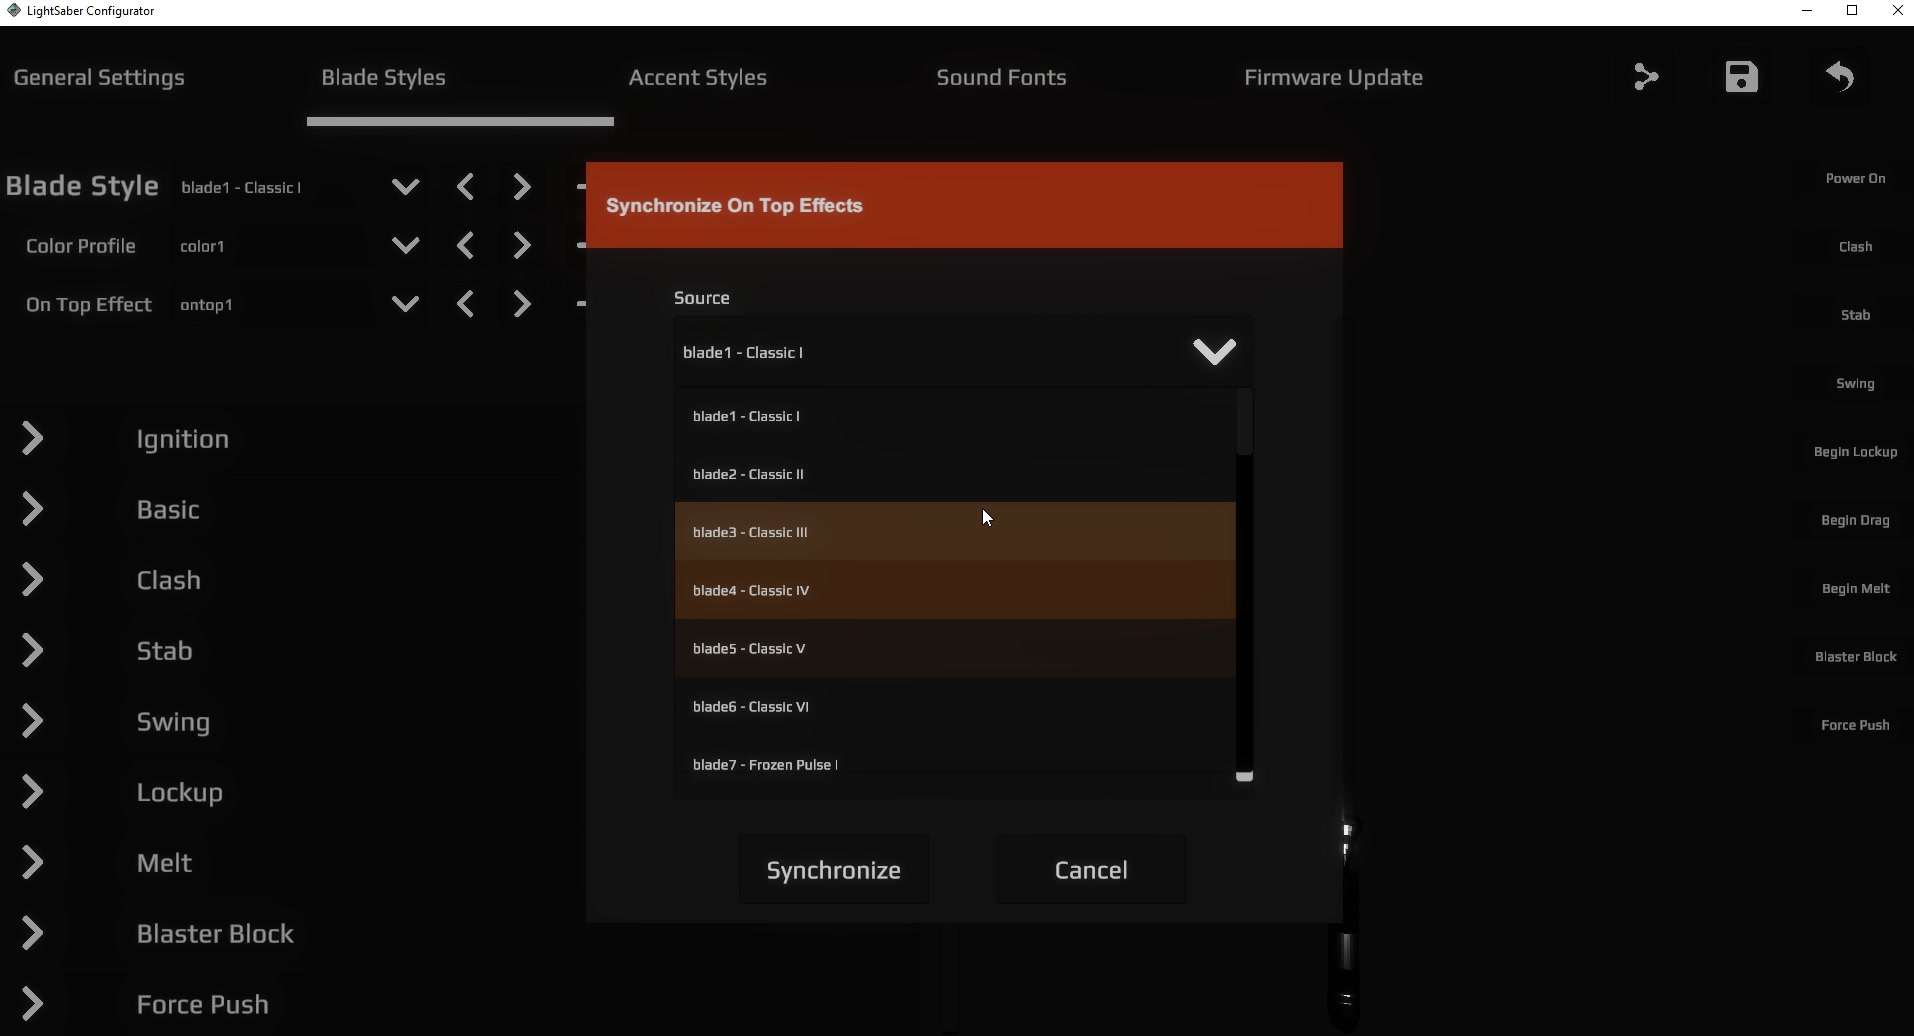Viewport: 1914px width, 1036px height.
Task: Open the Firmware Update tab
Action: [x=1333, y=77]
